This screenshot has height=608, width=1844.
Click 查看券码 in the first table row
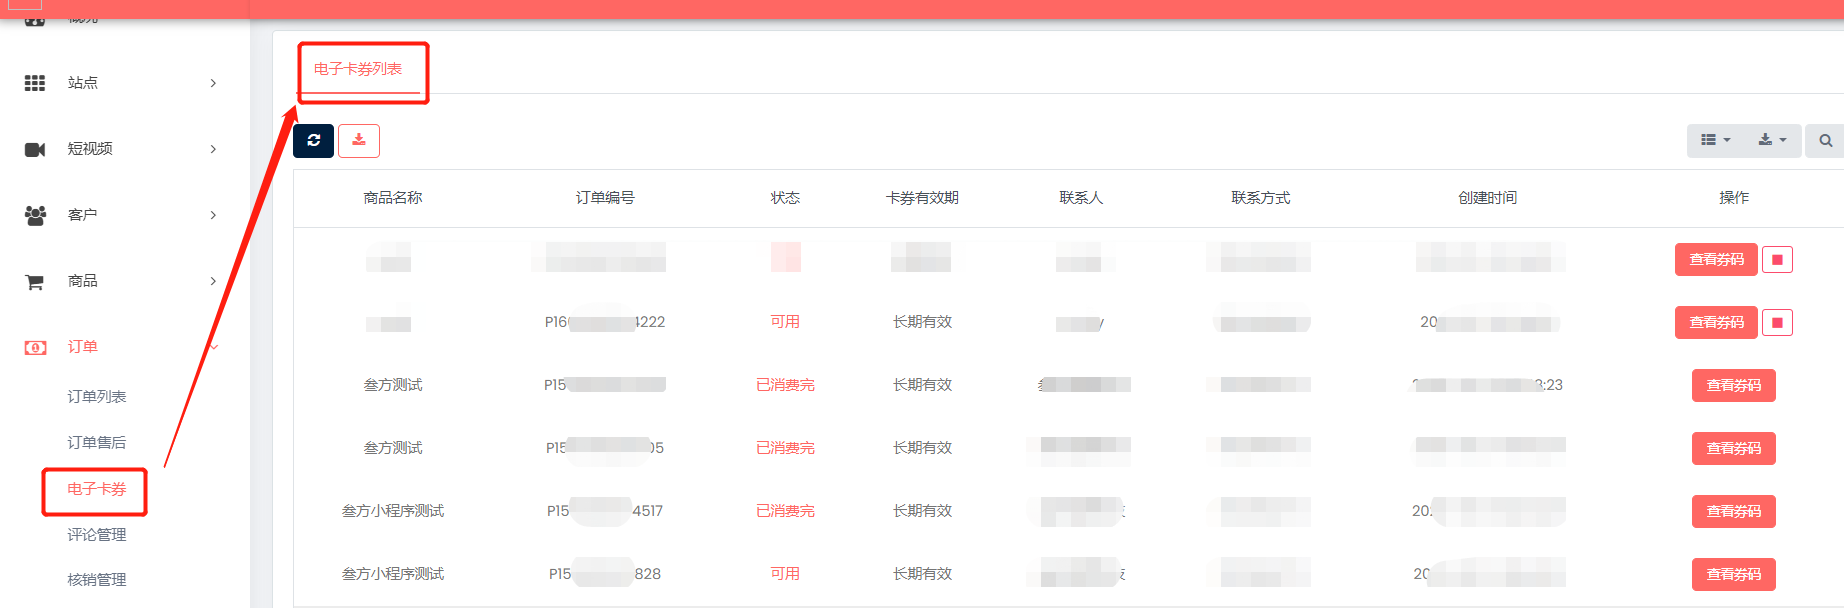click(1716, 260)
